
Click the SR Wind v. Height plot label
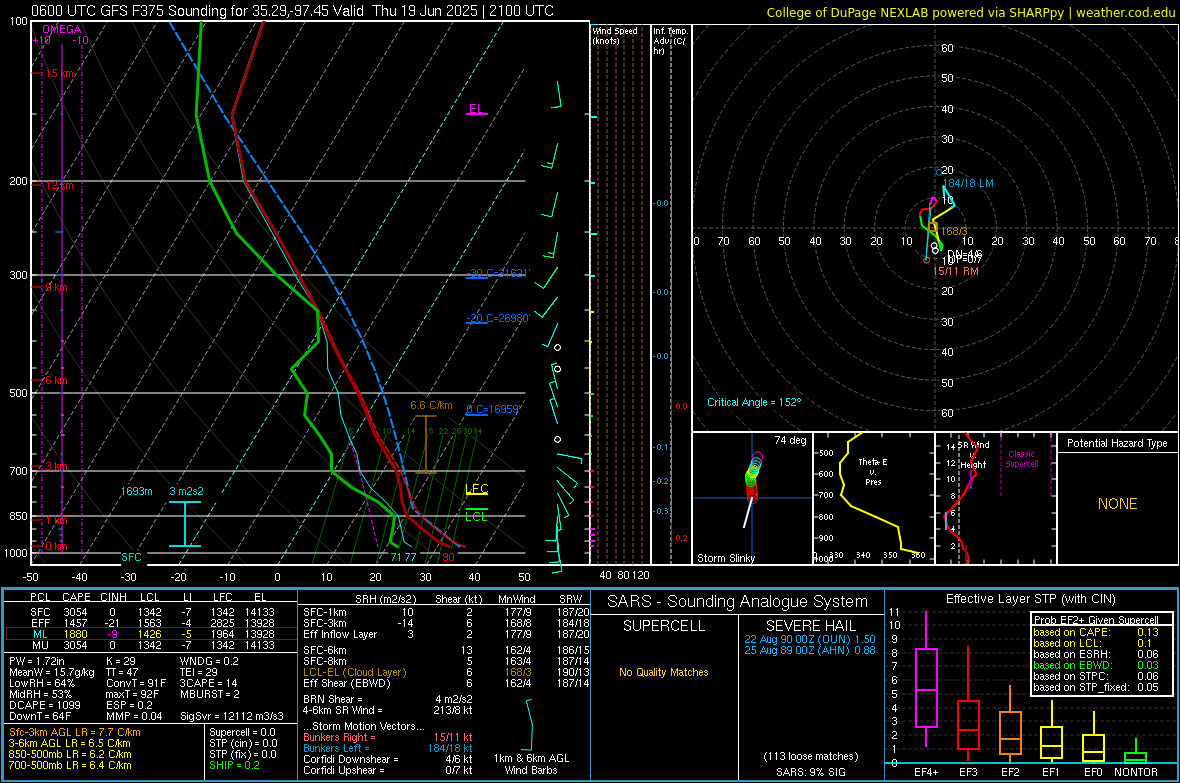pos(973,455)
